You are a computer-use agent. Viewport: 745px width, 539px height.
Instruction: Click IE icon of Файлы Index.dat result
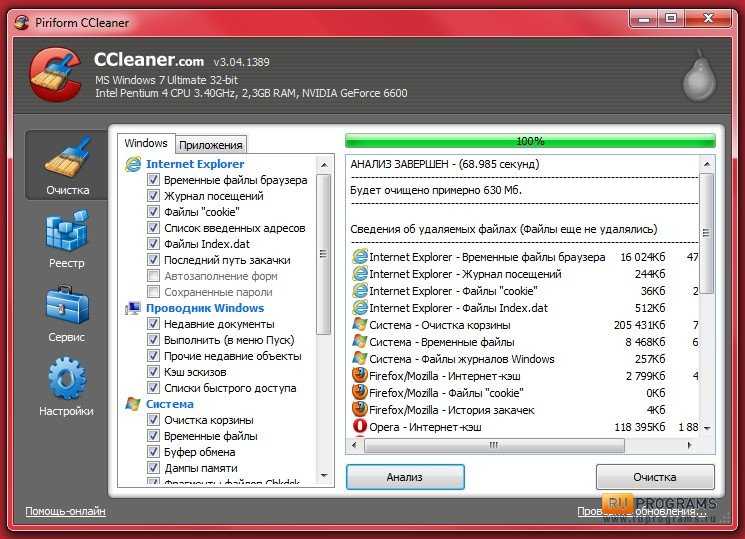pos(360,308)
